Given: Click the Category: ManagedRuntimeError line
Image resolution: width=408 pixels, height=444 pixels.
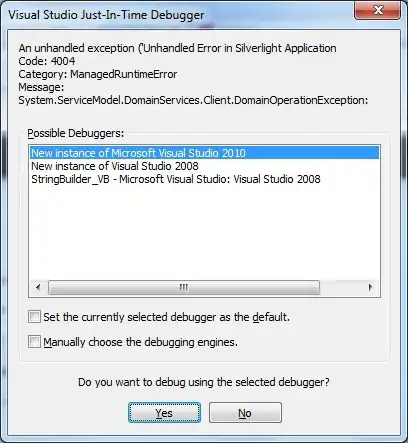Looking at the screenshot, I should [98, 74].
